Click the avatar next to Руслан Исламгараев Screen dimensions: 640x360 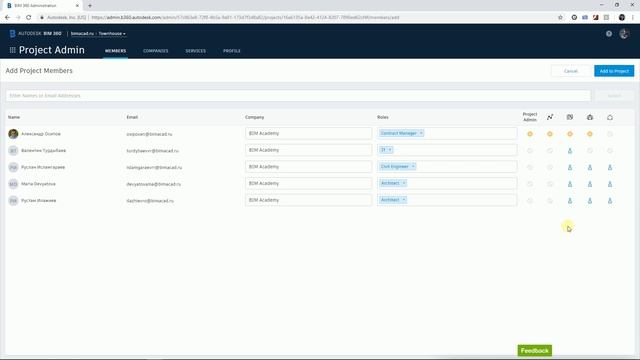pyautogui.click(x=13, y=167)
